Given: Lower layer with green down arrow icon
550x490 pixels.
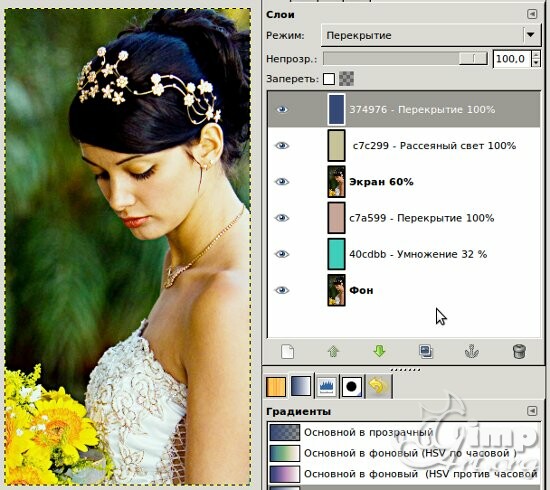Looking at the screenshot, I should [379, 351].
